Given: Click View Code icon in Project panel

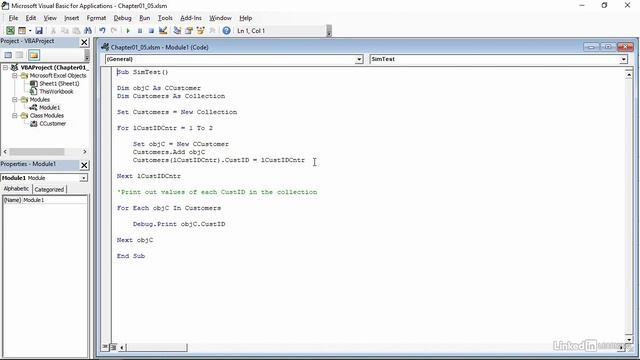Looking at the screenshot, I should pyautogui.click(x=8, y=55).
